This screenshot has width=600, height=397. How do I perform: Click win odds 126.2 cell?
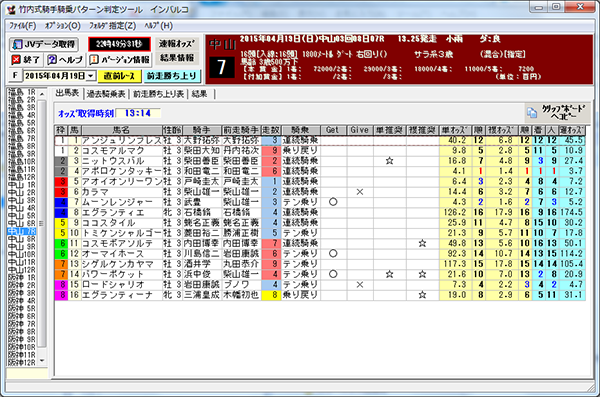pos(455,212)
